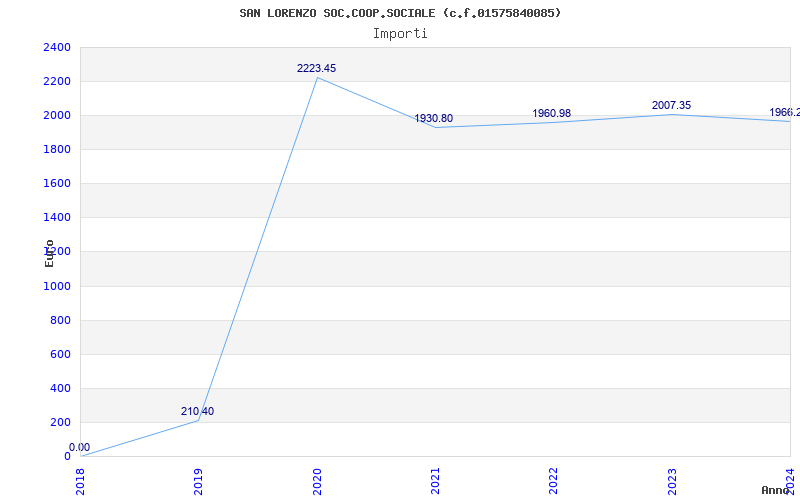Click the 2018 x-axis year label
Image resolution: width=800 pixels, height=500 pixels.
[x=80, y=482]
